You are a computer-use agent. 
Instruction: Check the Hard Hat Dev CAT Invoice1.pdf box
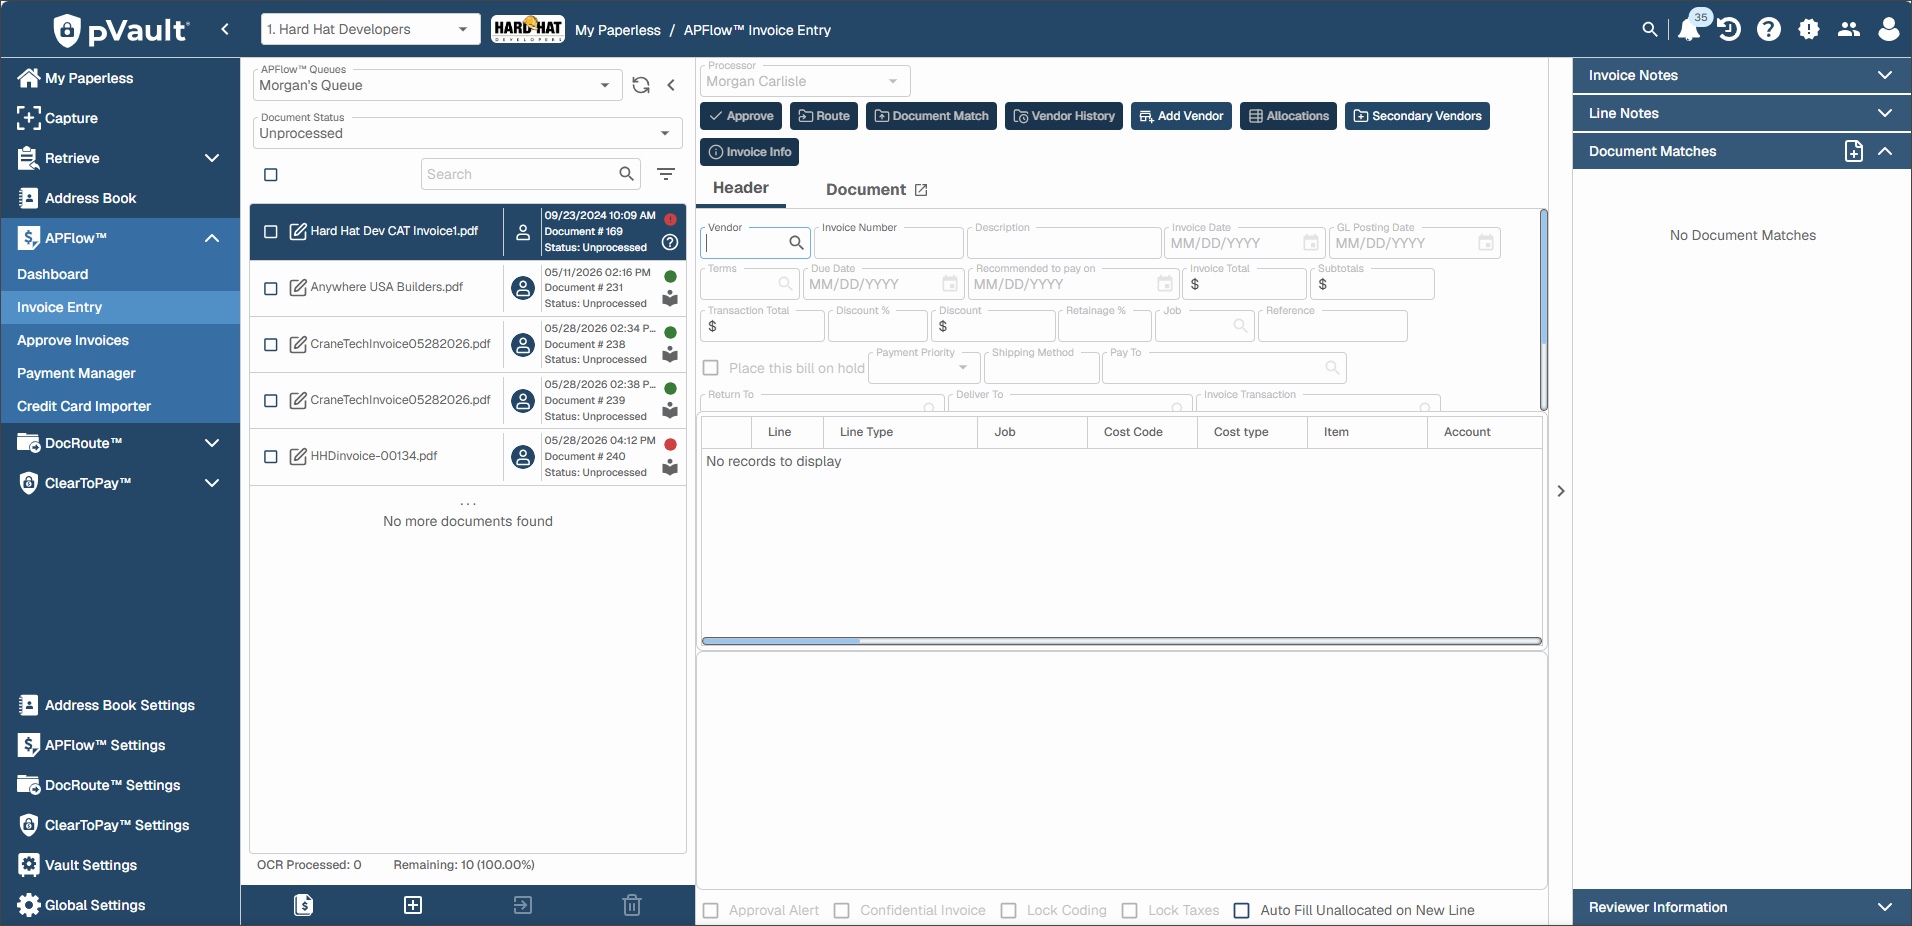point(271,232)
